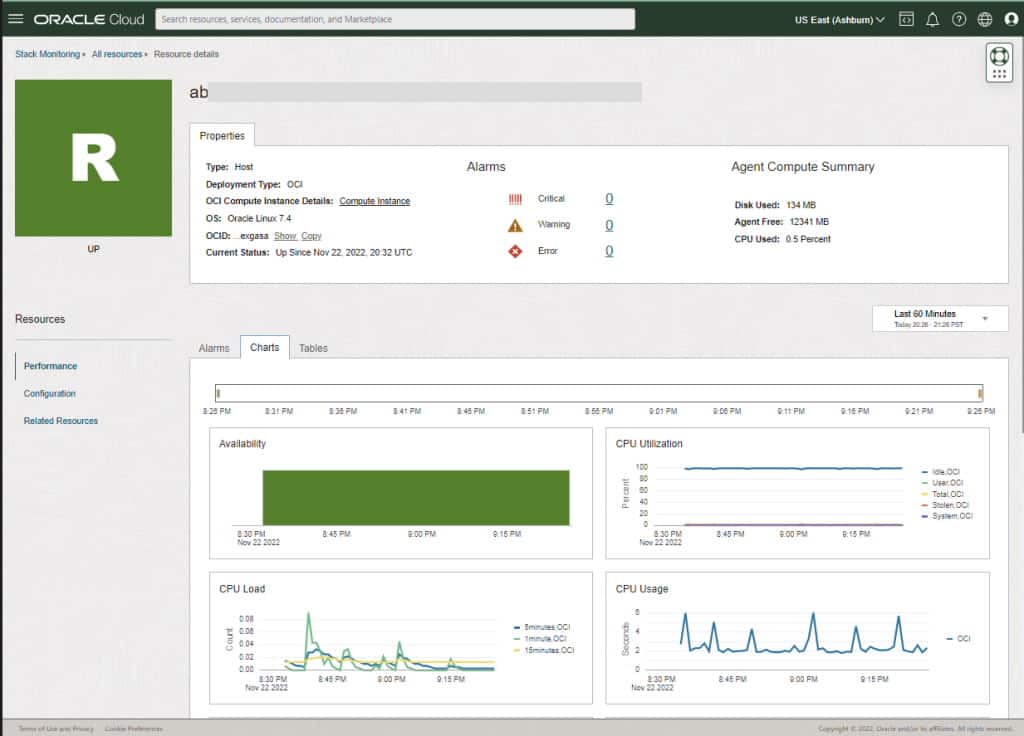Switch to the Alarms tab

(x=213, y=348)
